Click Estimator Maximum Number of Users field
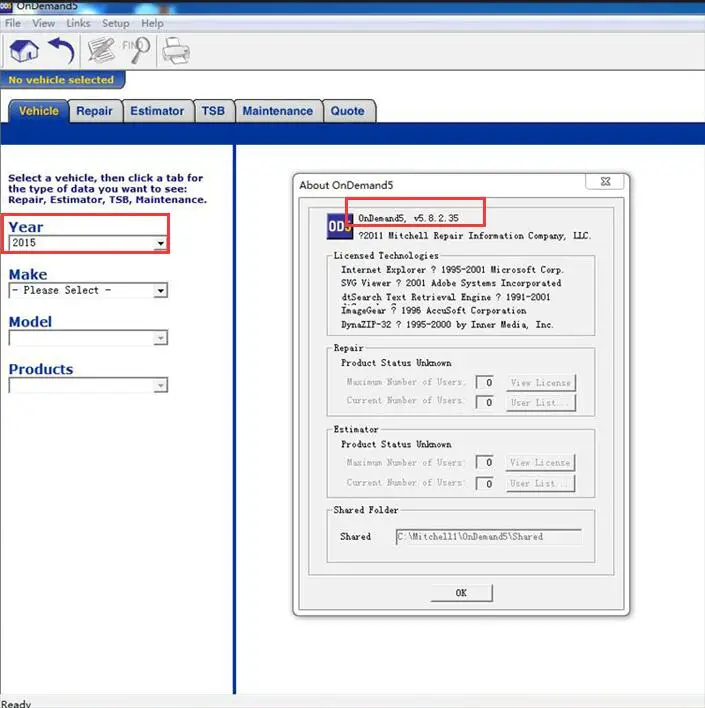The image size is (705, 708). 485,462
